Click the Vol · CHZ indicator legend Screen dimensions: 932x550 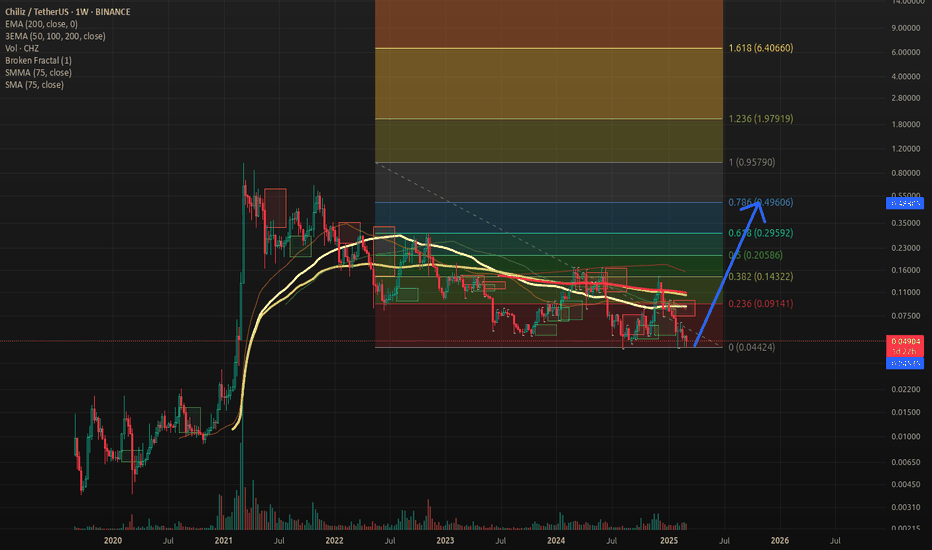22,48
